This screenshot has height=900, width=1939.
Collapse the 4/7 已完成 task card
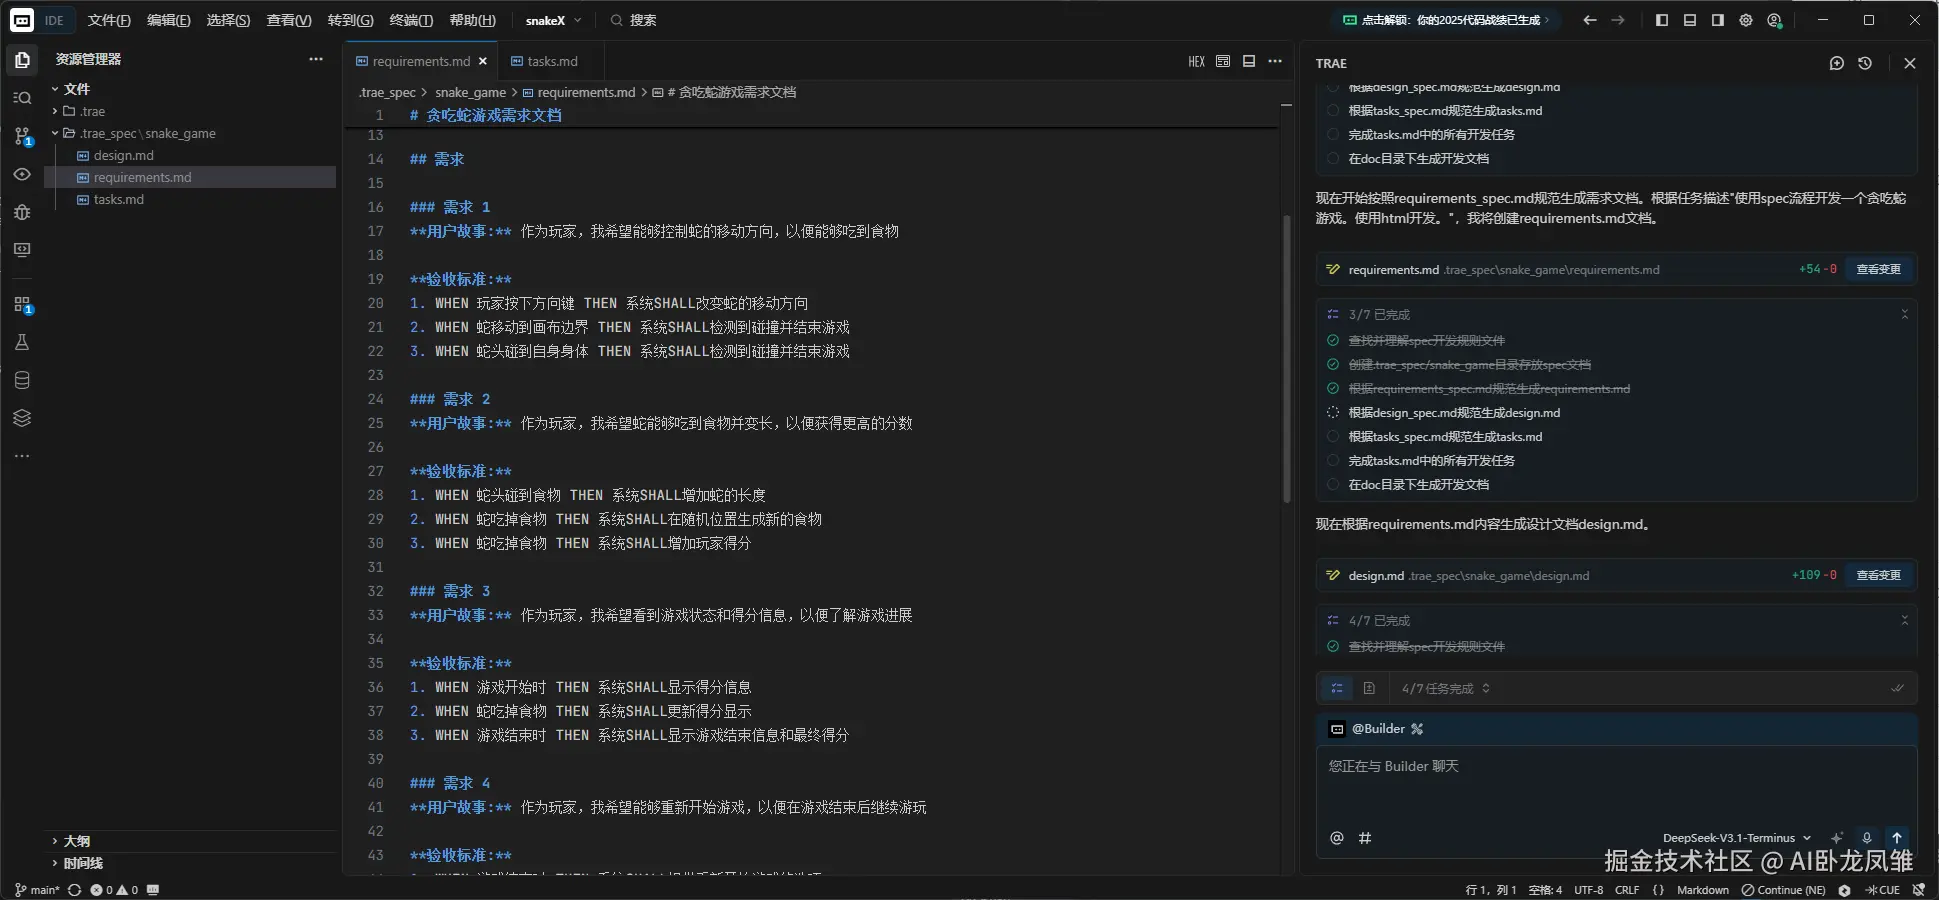[x=1905, y=620]
